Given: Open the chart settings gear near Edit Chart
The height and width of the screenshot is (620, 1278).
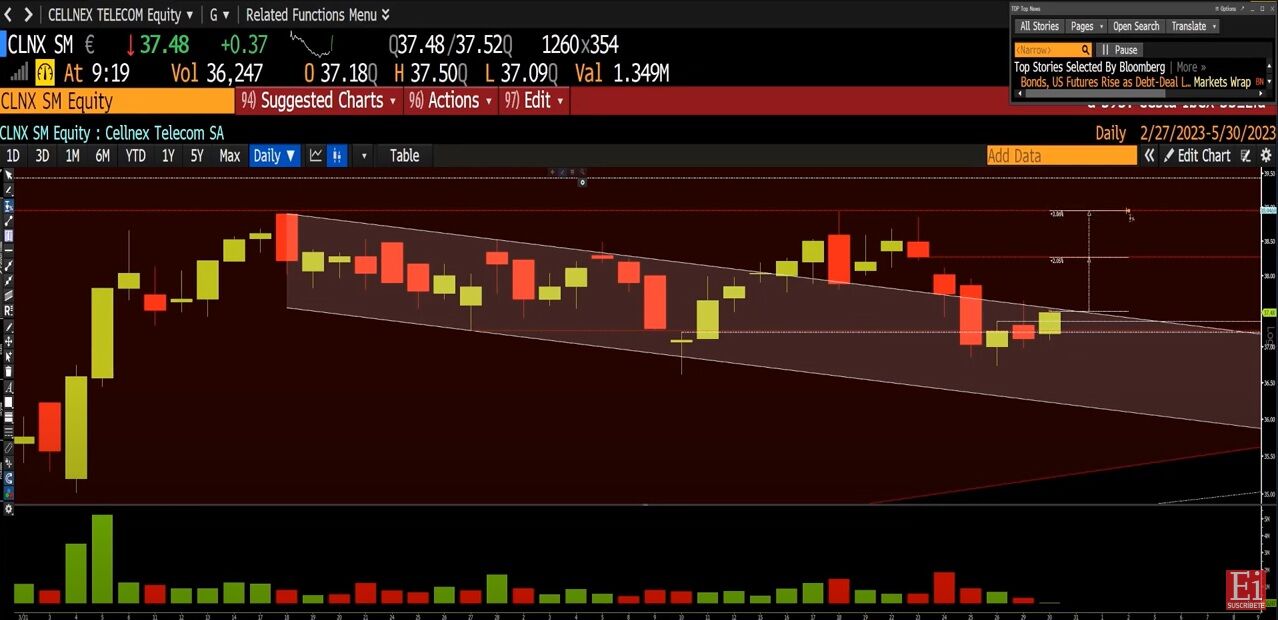Looking at the screenshot, I should pyautogui.click(x=1266, y=155).
